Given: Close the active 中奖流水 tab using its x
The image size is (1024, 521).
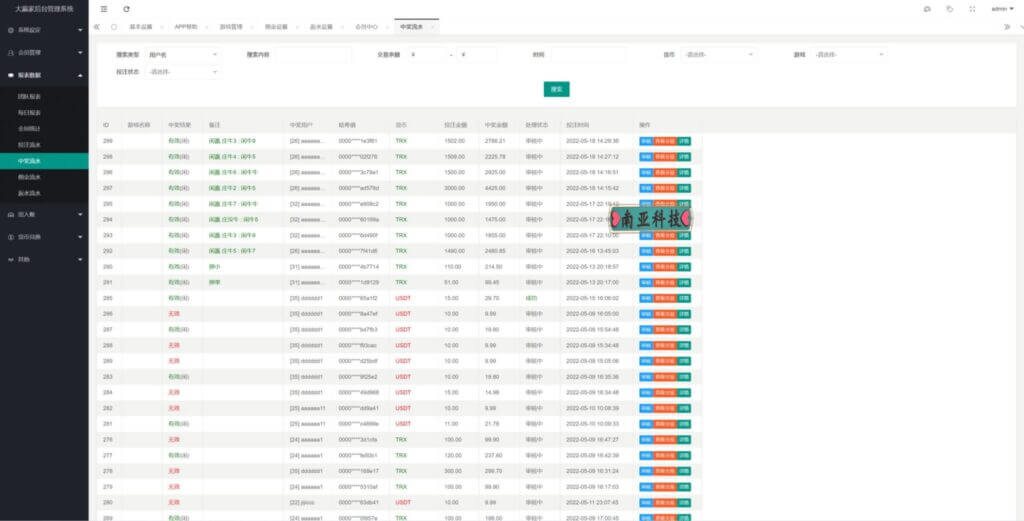Looking at the screenshot, I should point(432,27).
